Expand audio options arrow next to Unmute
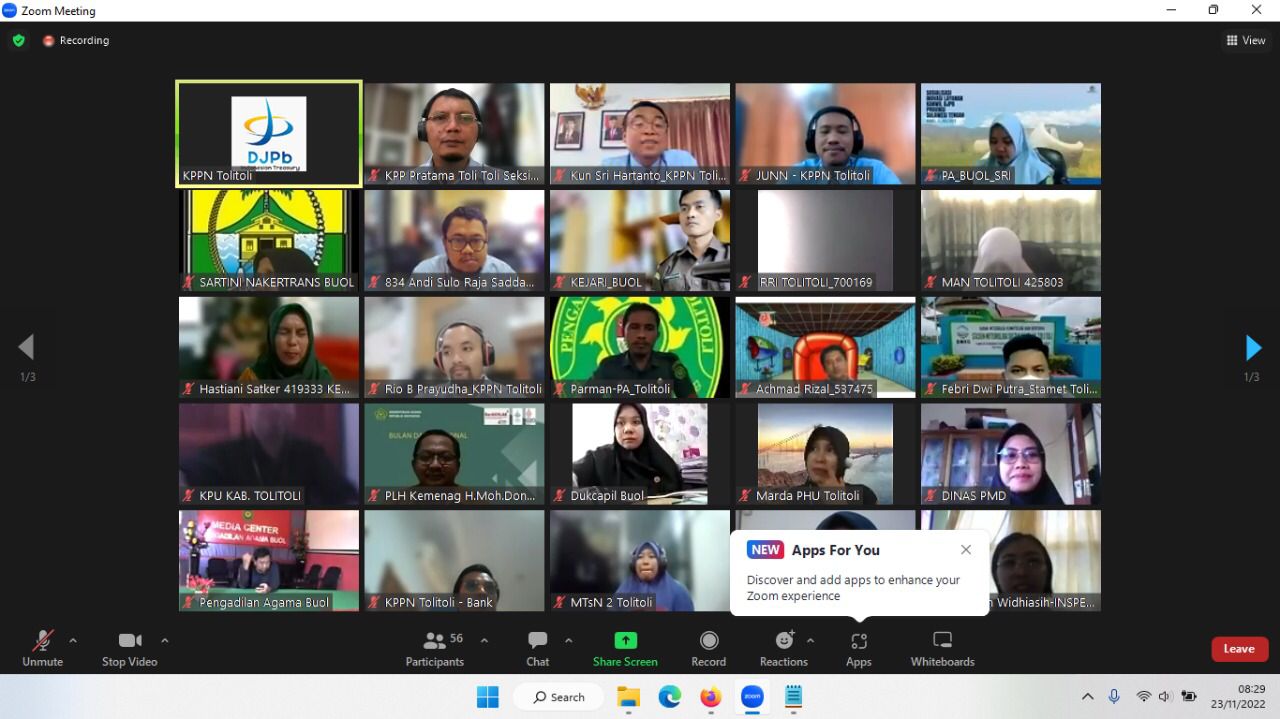The height and width of the screenshot is (719, 1280). [73, 640]
